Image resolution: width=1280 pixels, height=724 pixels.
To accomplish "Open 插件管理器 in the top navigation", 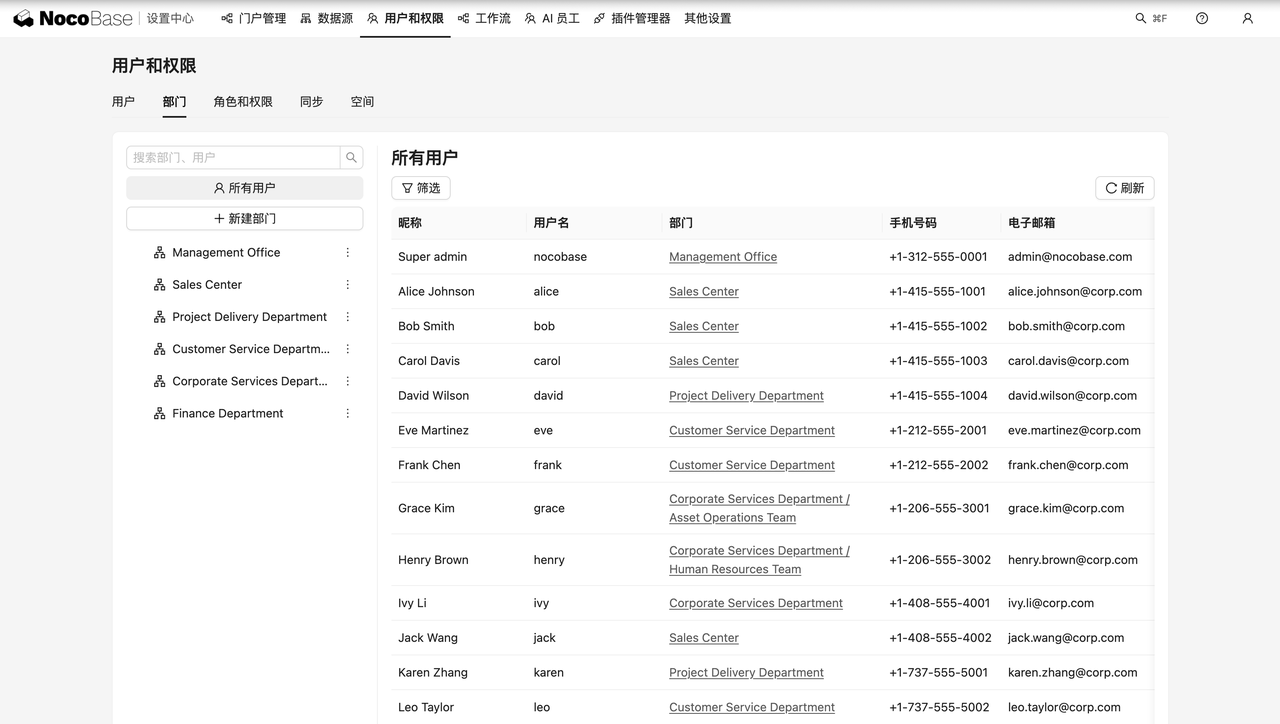I will point(632,18).
